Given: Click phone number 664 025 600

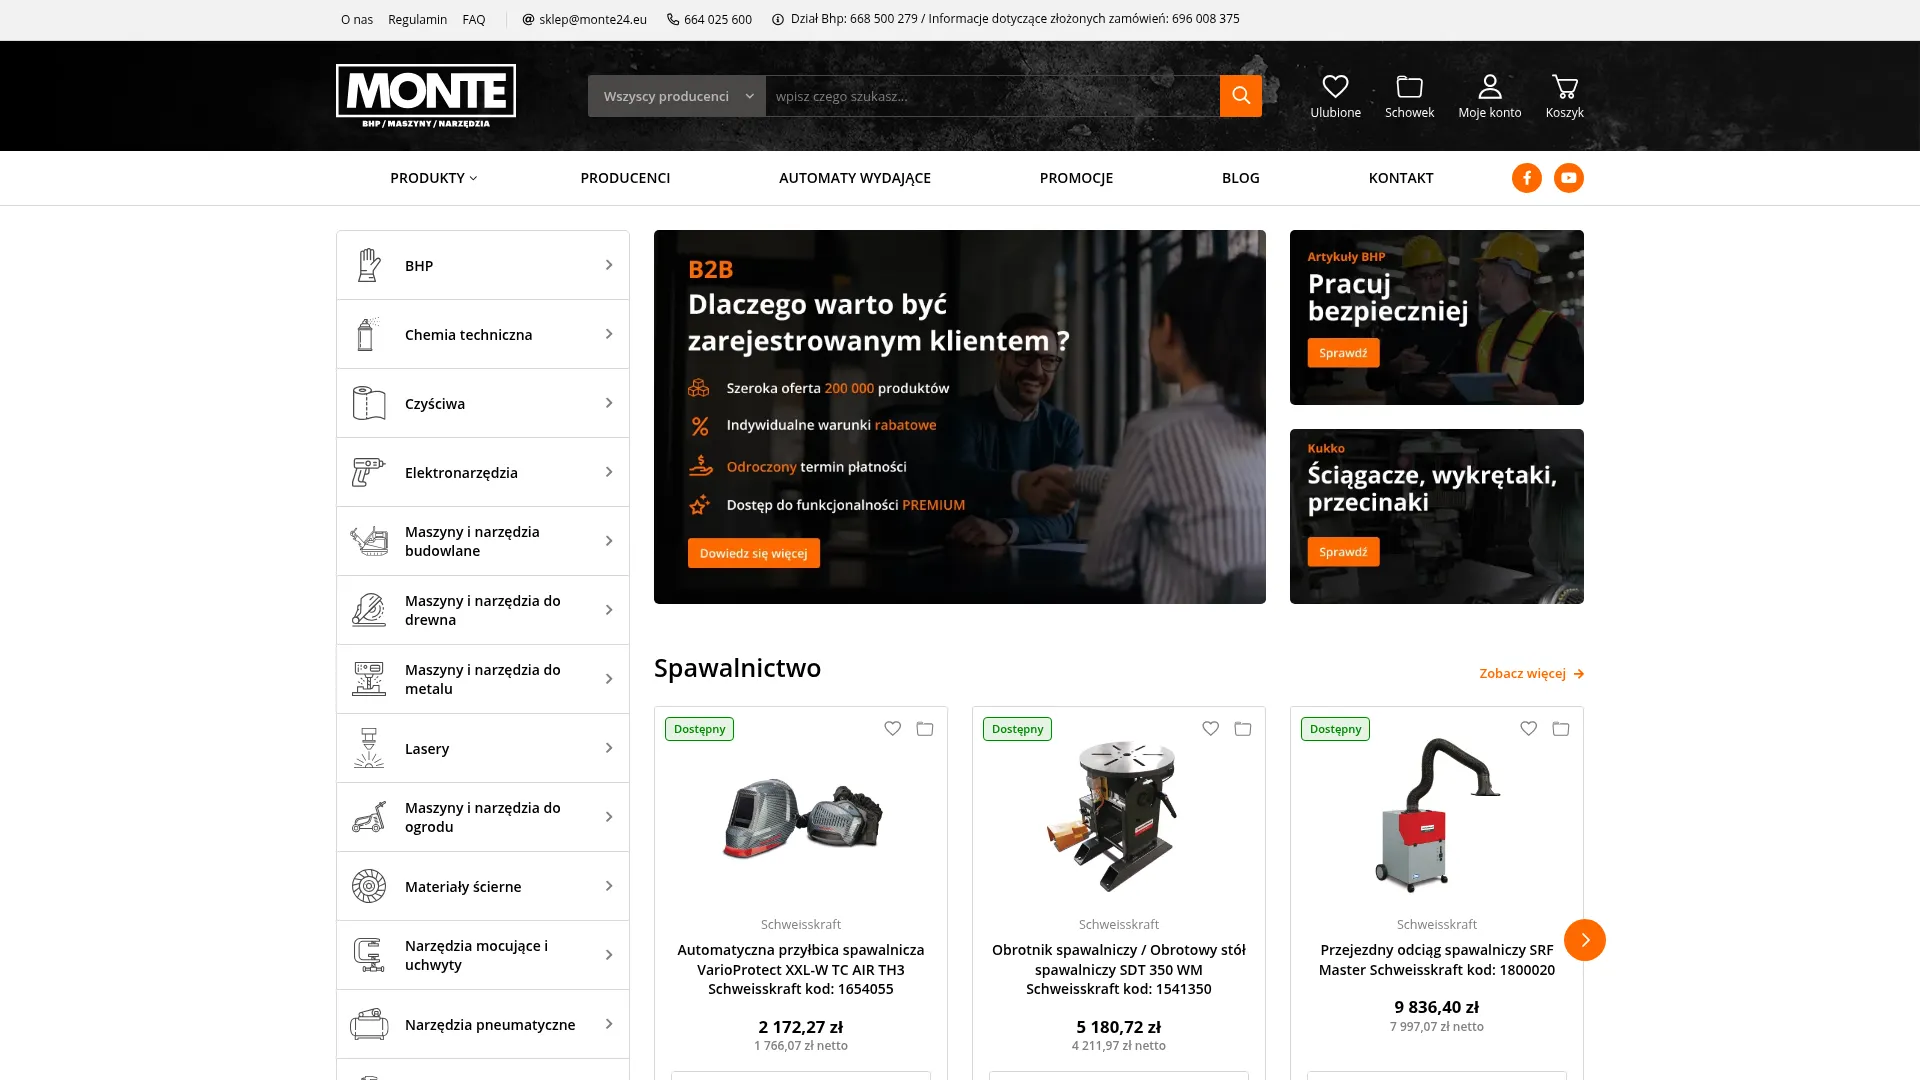Looking at the screenshot, I should (x=710, y=19).
